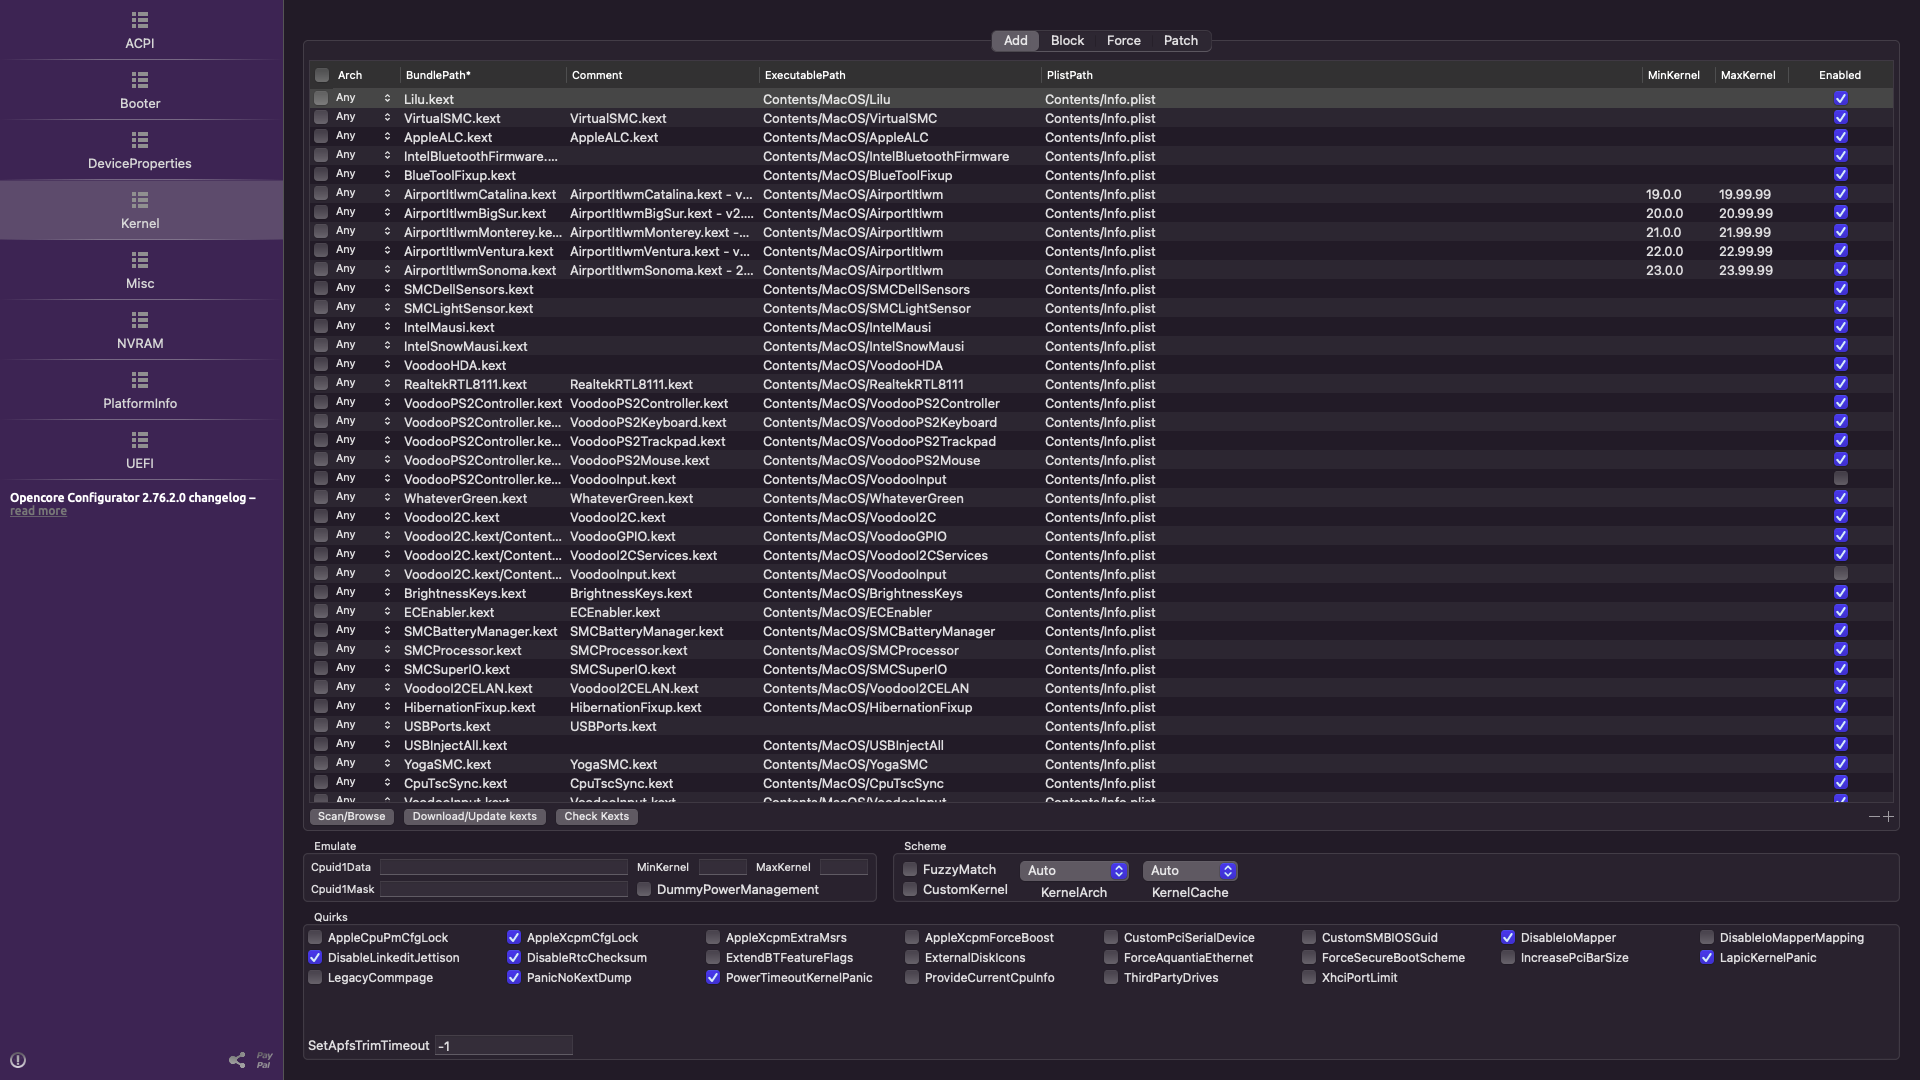Screen dimensions: 1920x1080
Task: Open the KernelArch Auto dropdown
Action: (1074, 871)
